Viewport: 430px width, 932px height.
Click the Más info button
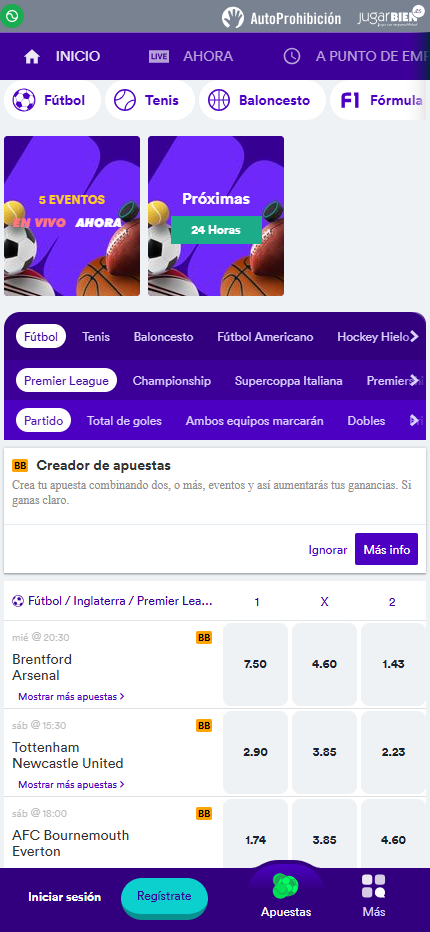click(387, 549)
